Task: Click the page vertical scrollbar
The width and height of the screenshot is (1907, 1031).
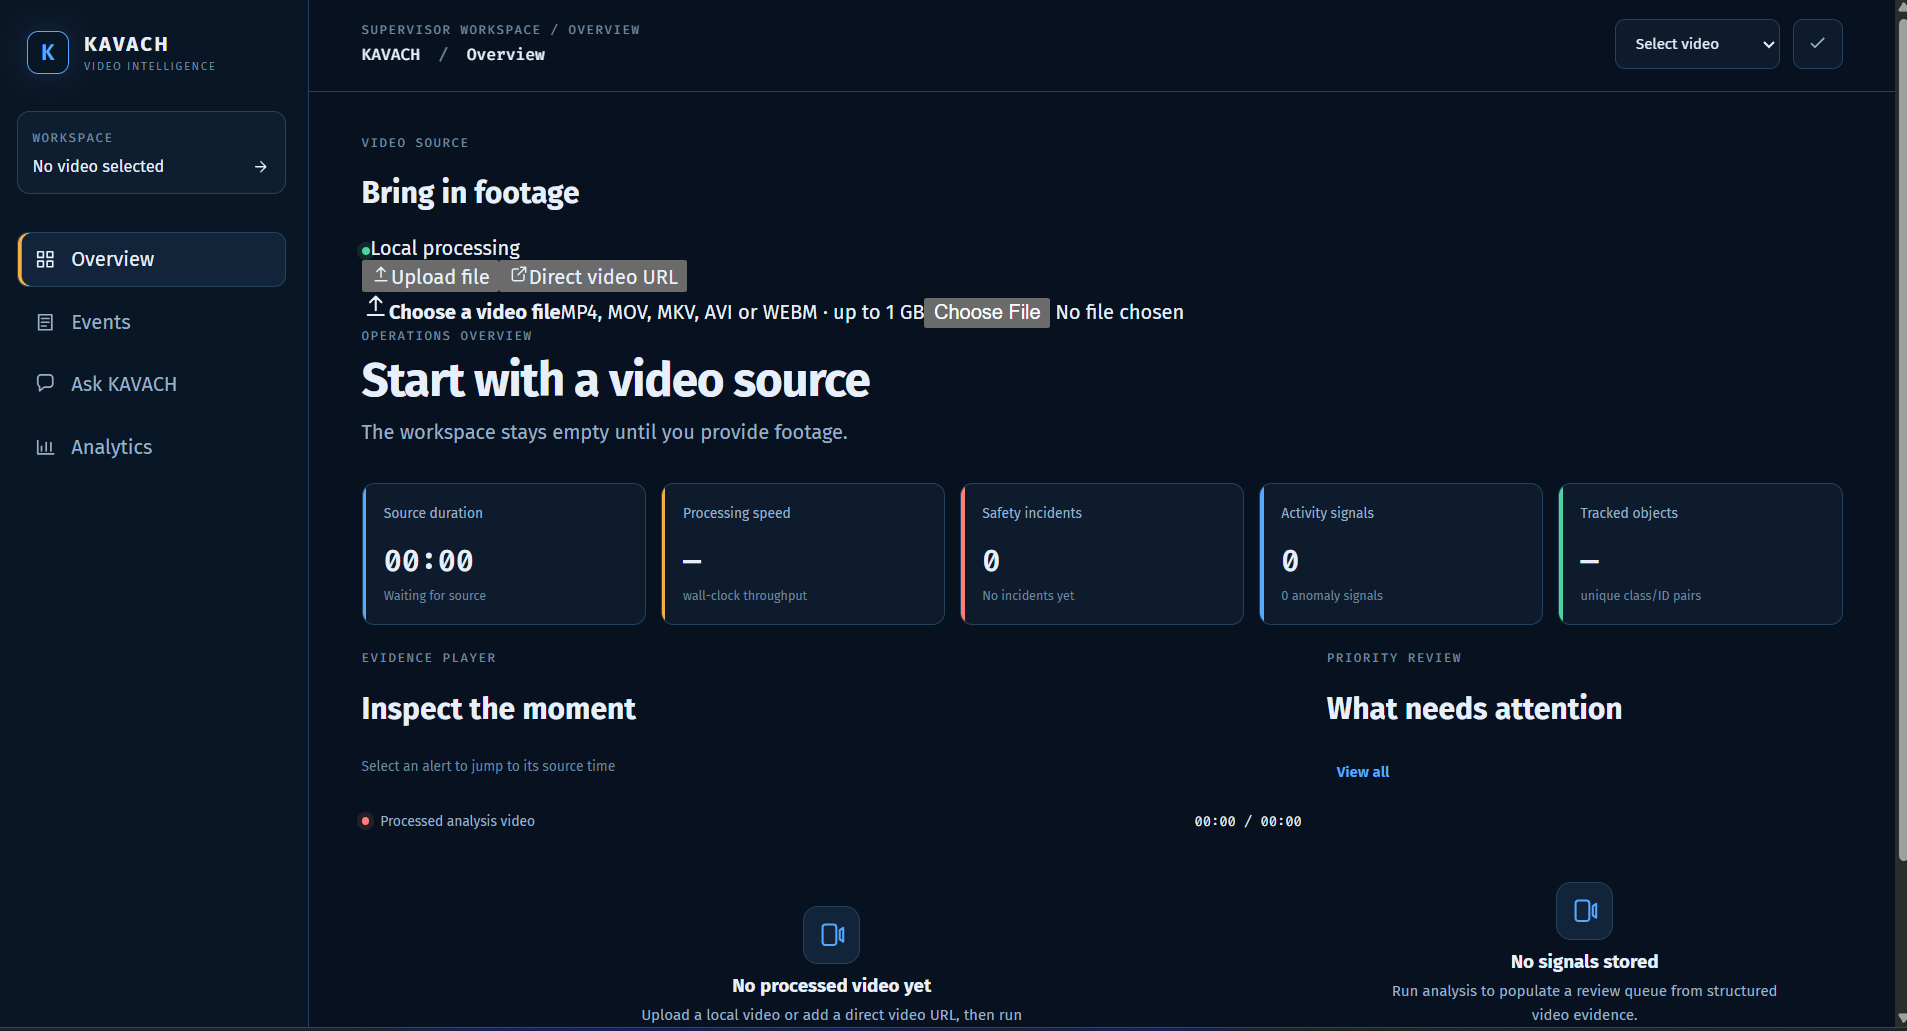Action: tap(1902, 438)
